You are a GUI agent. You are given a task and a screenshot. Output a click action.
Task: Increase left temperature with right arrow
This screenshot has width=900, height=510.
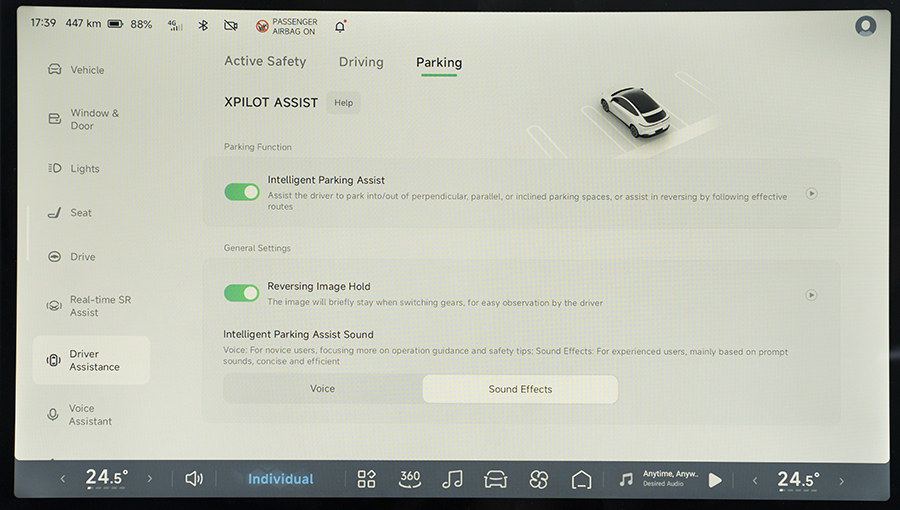click(150, 479)
